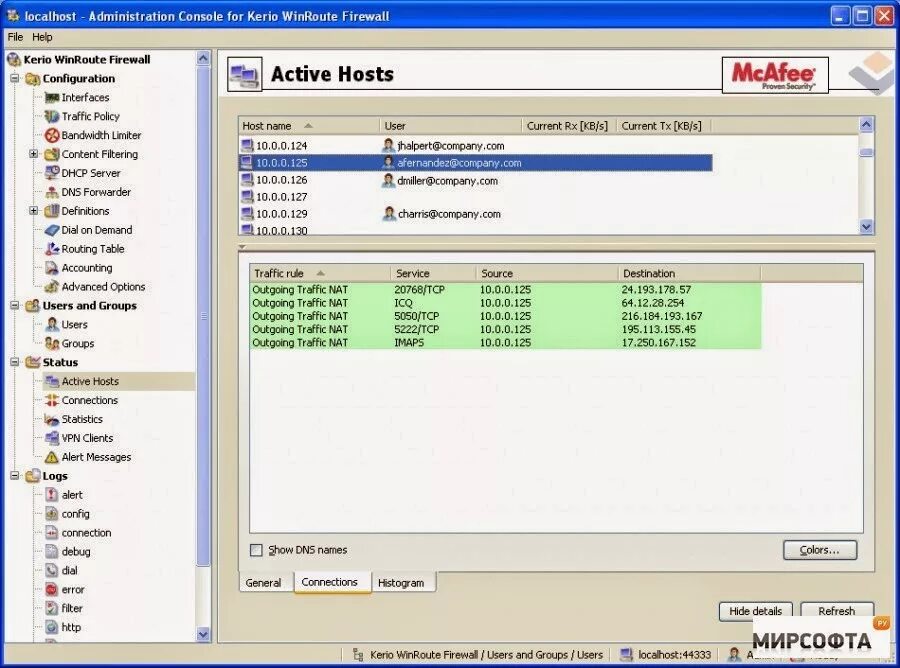Screen dimensions: 900x668
Task: Select connection to 24.193.178.57
Action: 506,290
